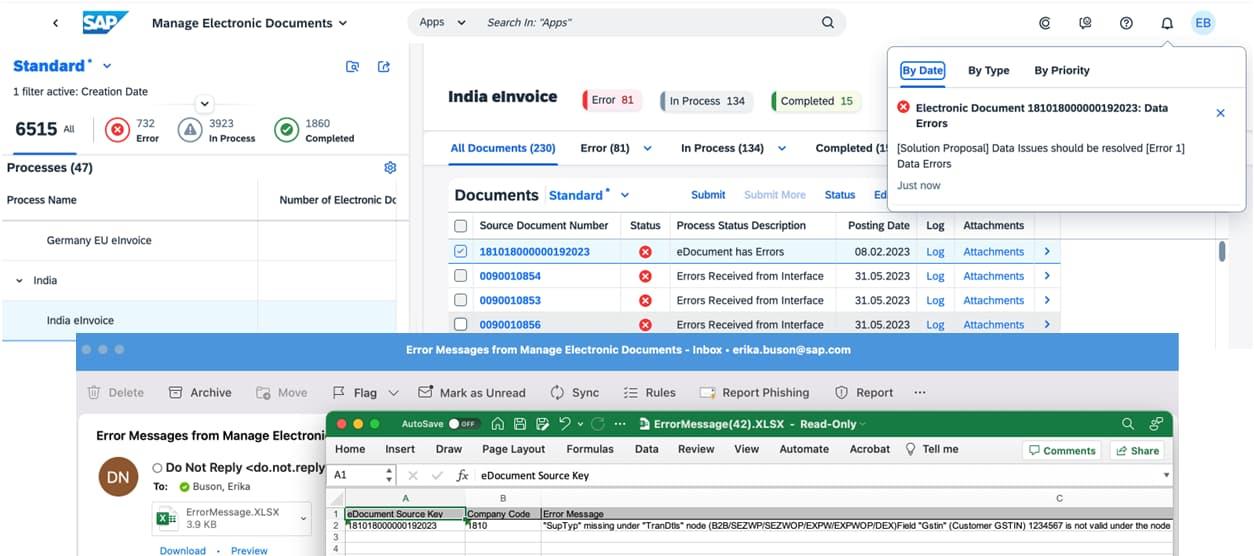Open the EB user profile avatar
This screenshot has height=556, width=1254.
pos(1203,23)
